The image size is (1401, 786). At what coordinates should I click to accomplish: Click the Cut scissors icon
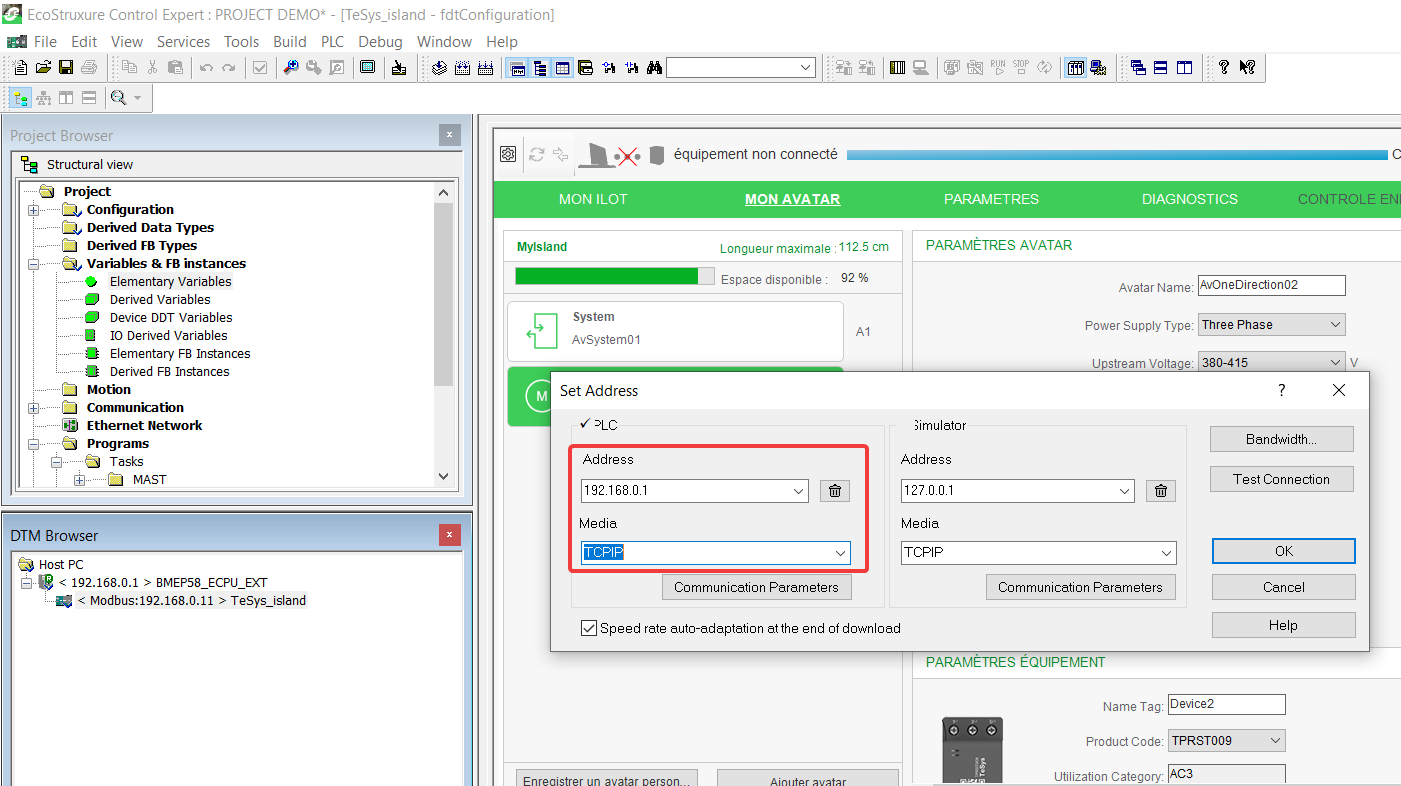click(x=153, y=68)
